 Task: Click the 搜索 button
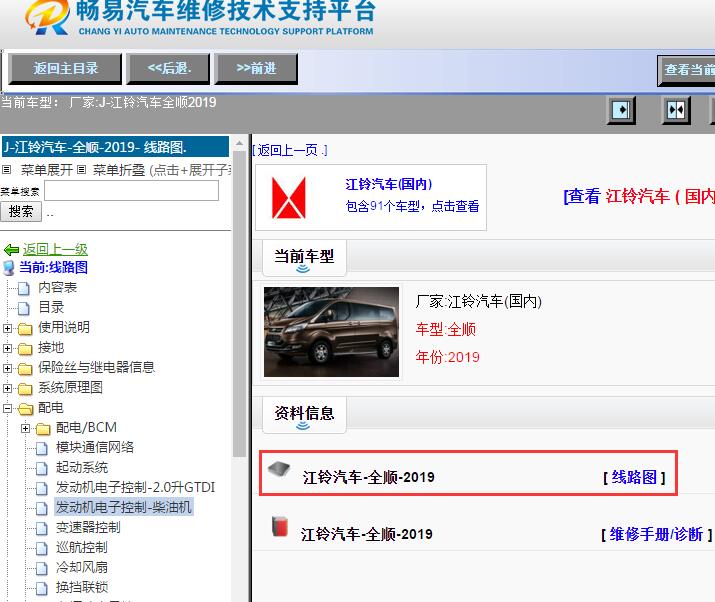click(21, 212)
